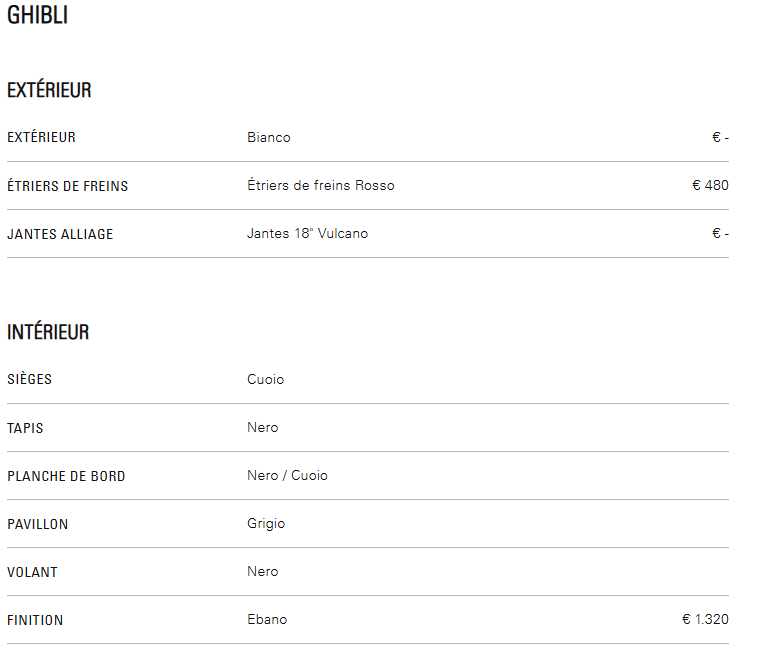Click the GHIBLI heading
Screen dimensions: 763x667
(x=37, y=15)
